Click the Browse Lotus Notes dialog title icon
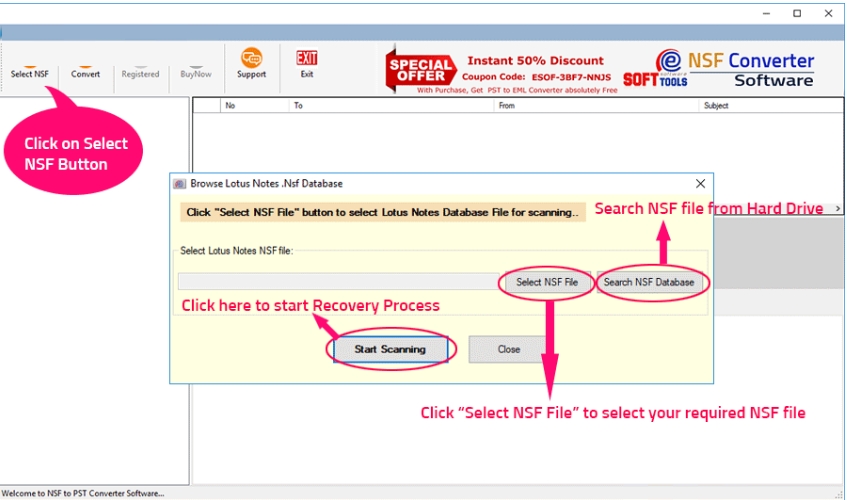Image resolution: width=849 pixels, height=500 pixels. click(179, 184)
